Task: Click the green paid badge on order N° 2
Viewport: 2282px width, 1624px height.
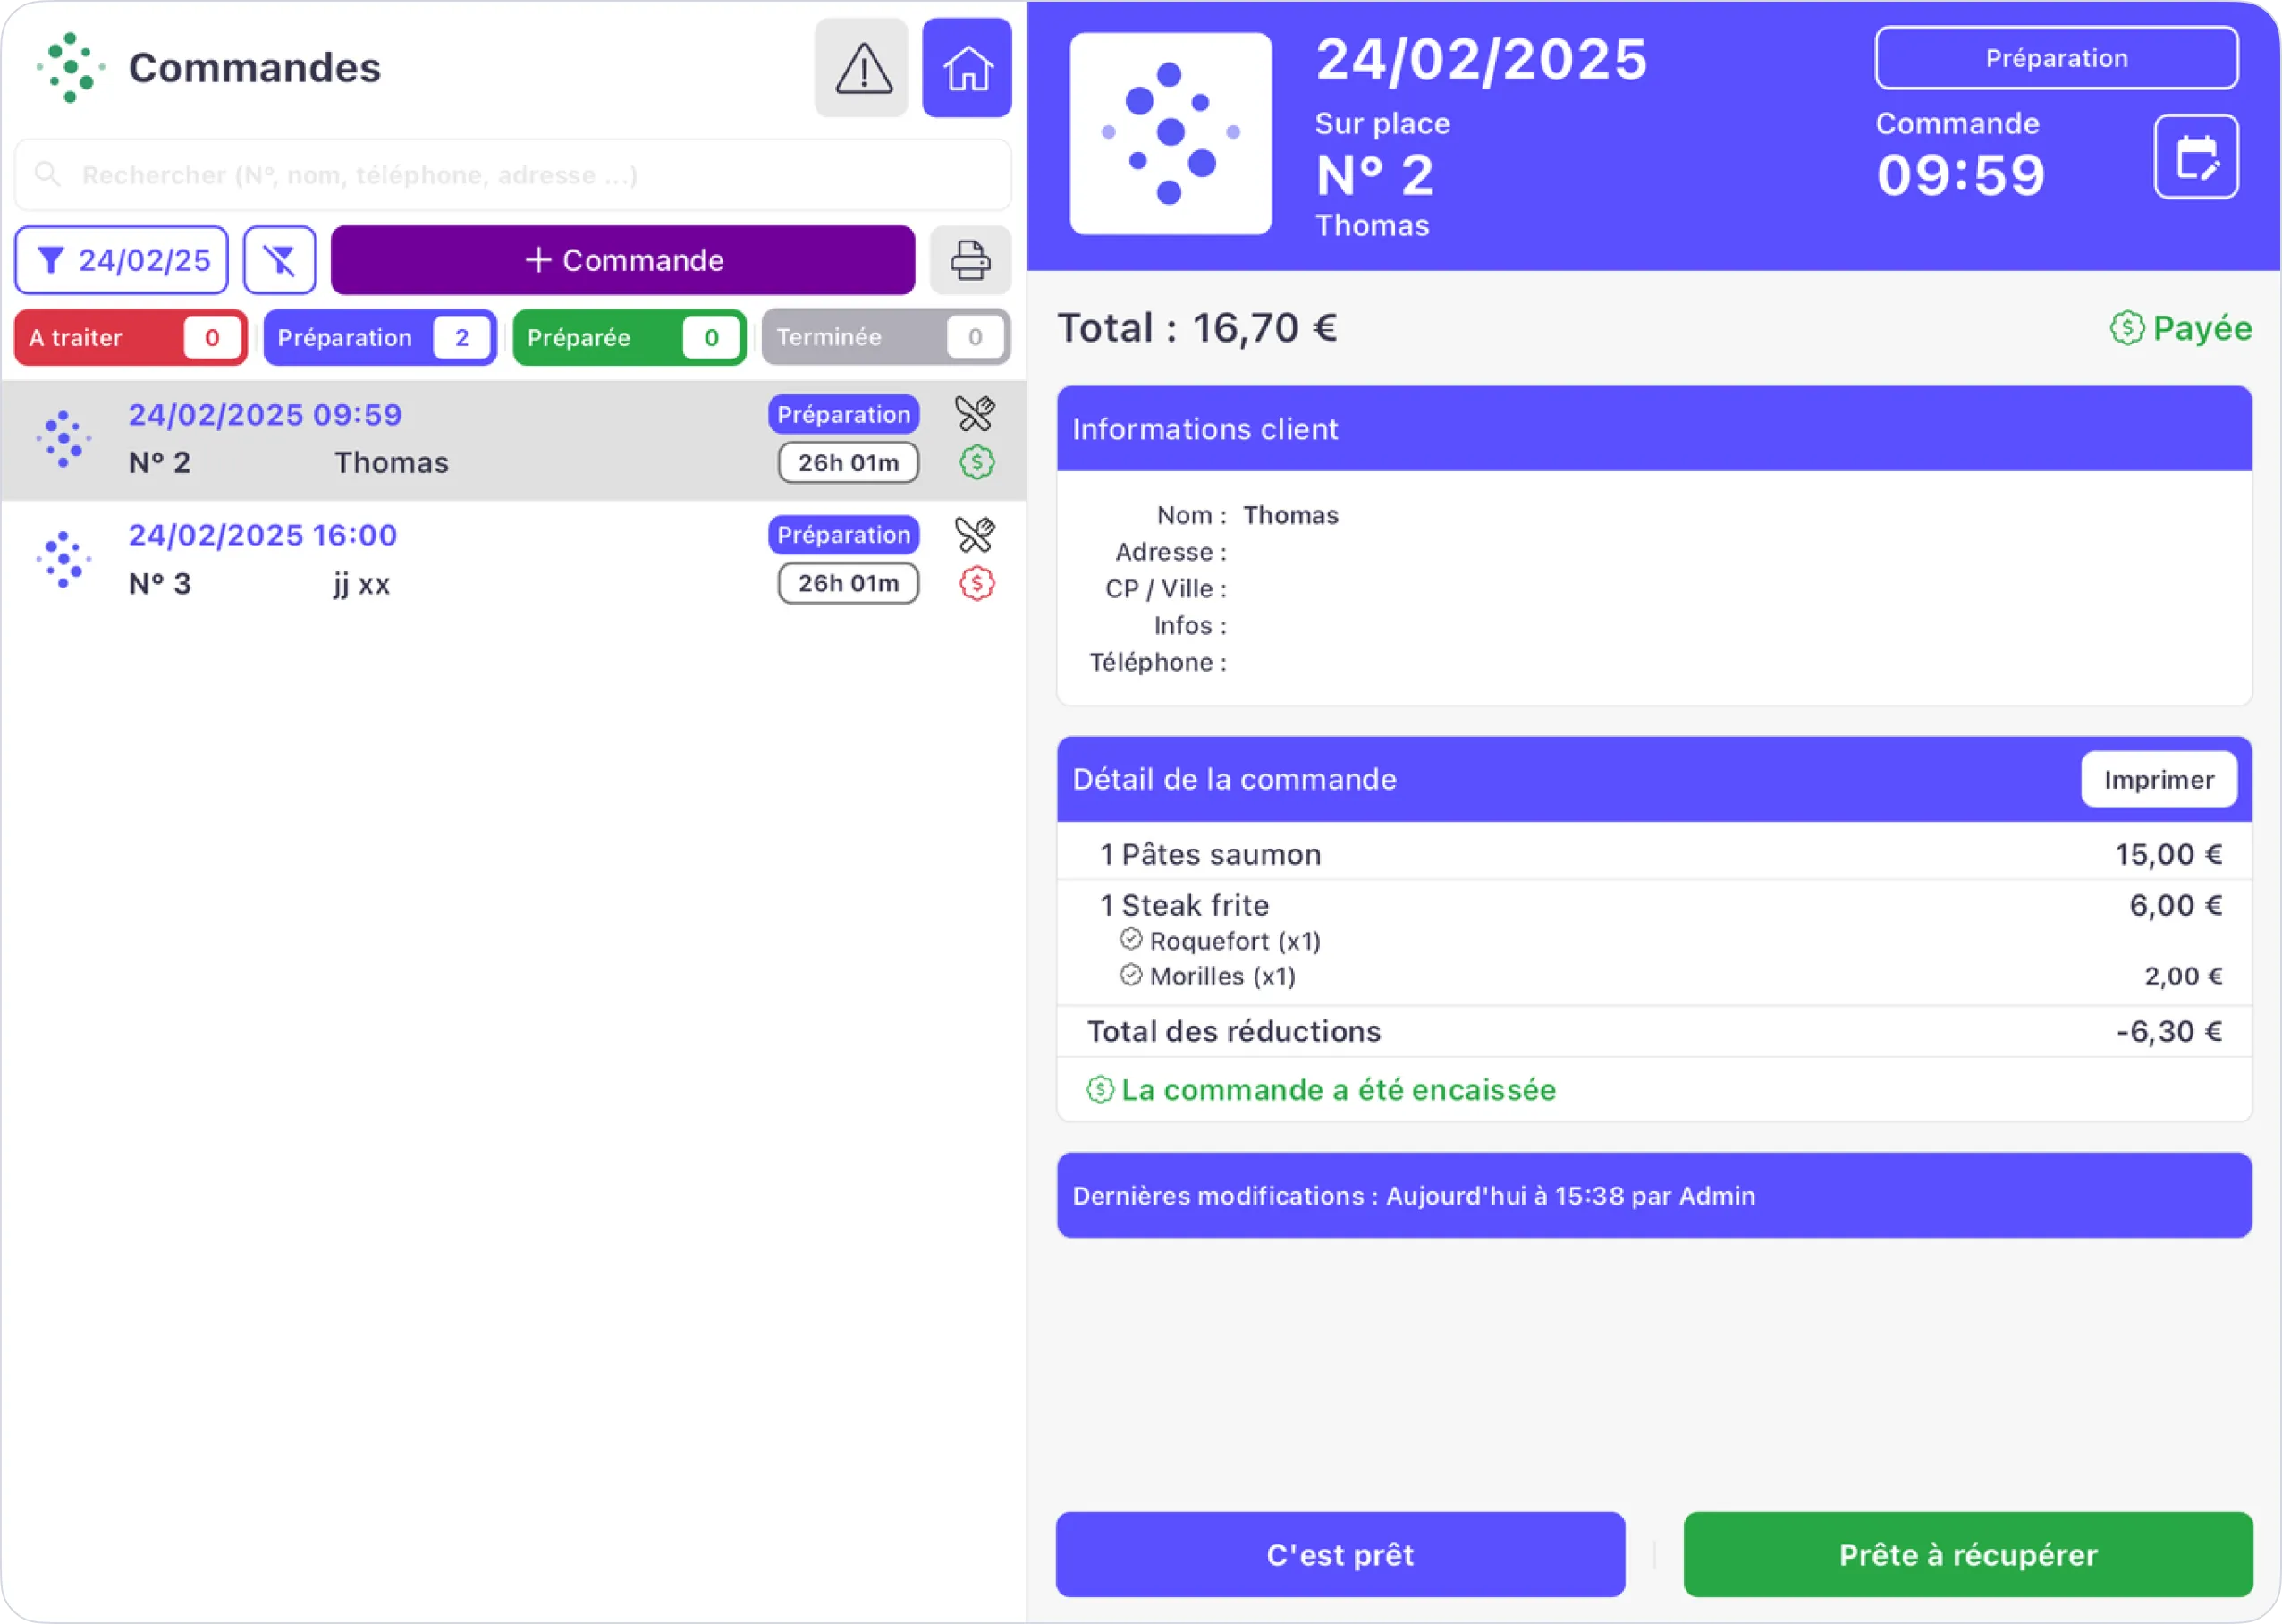Action: click(976, 462)
